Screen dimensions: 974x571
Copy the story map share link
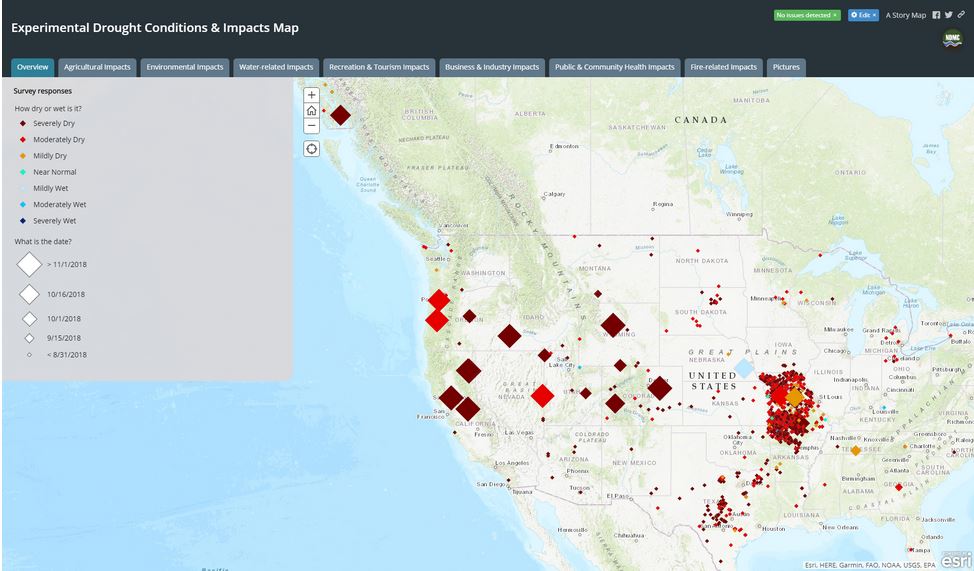click(x=961, y=15)
